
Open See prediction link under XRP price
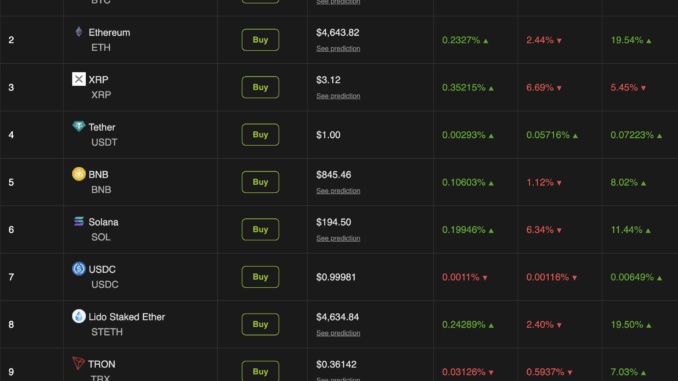[338, 96]
